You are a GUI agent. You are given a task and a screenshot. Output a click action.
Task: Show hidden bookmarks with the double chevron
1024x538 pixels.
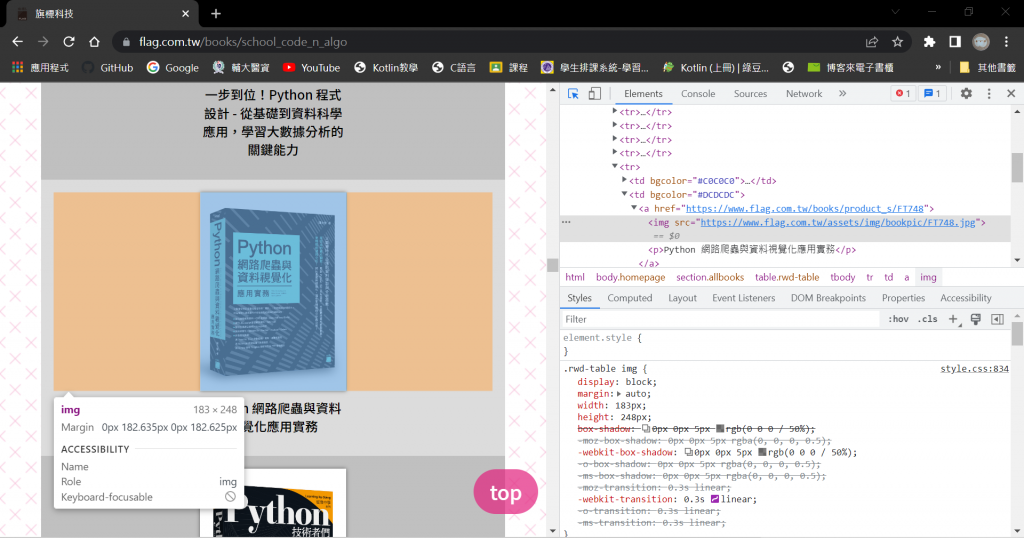coord(938,67)
